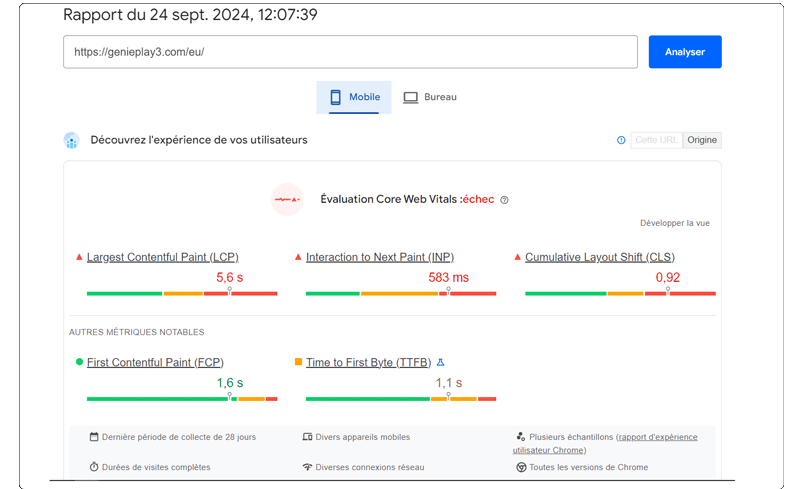Switch to the Mobile tab
The image size is (800, 489).
(354, 97)
